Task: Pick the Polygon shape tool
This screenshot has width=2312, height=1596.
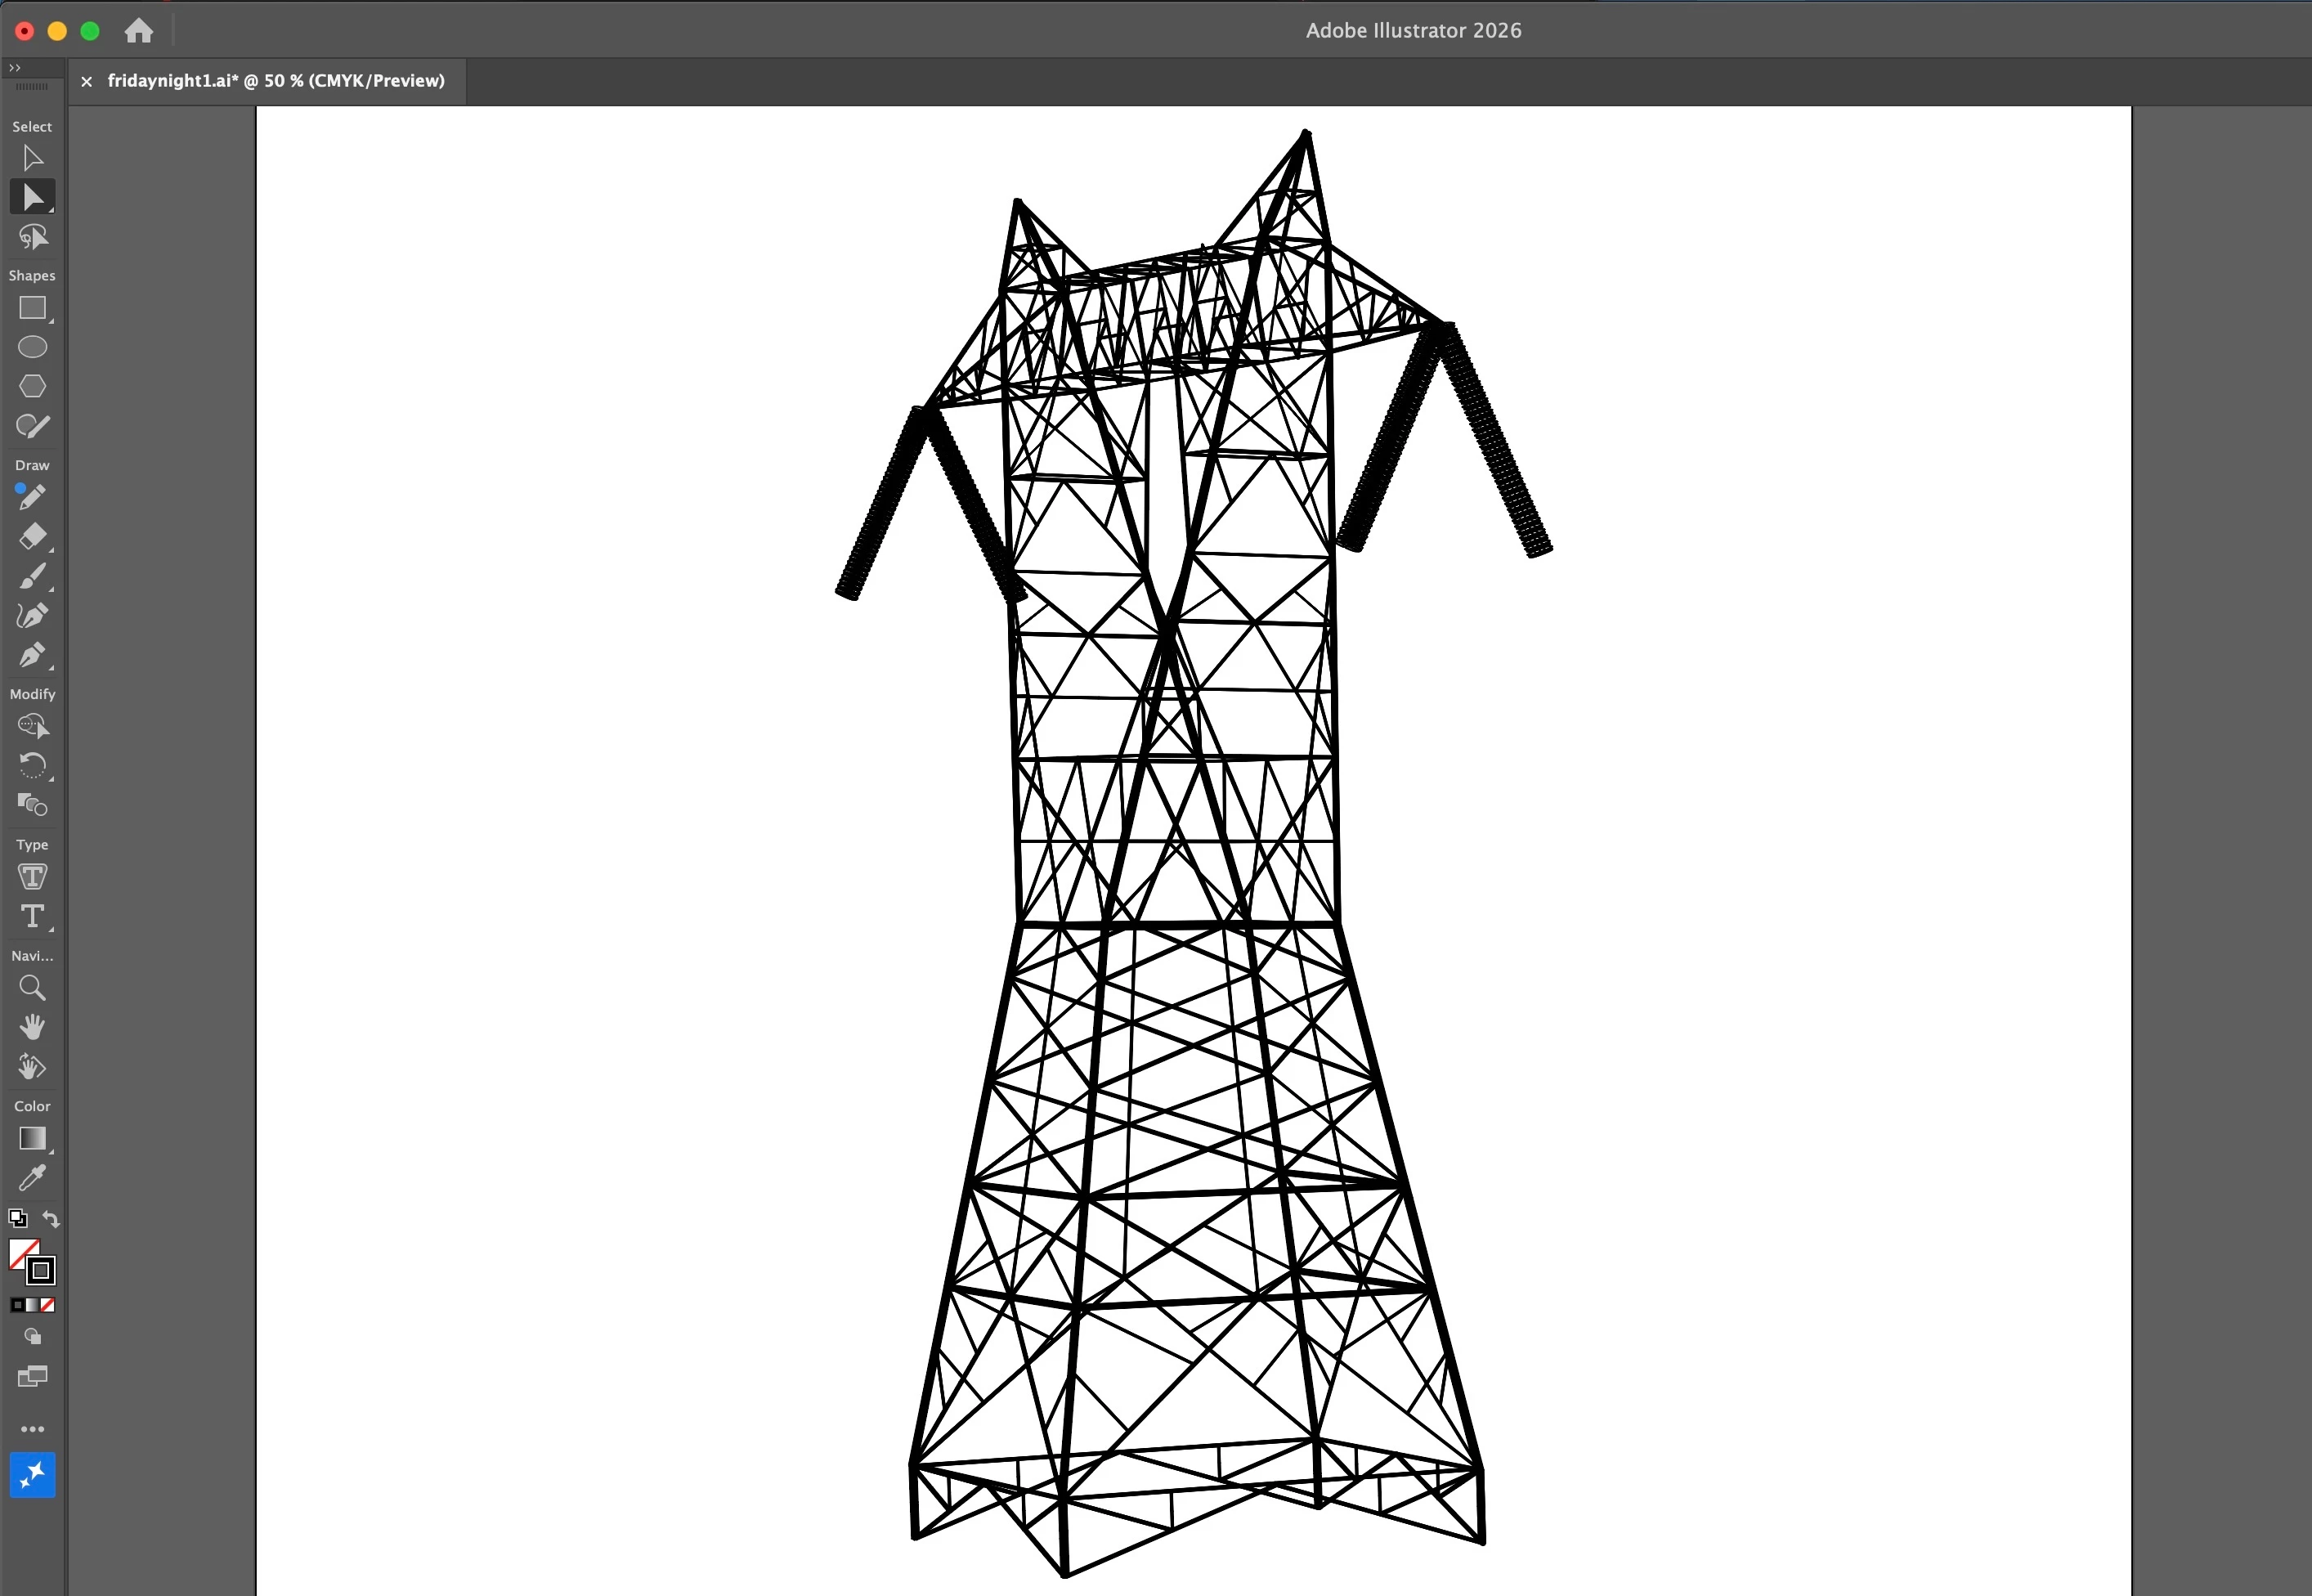Action: pyautogui.click(x=32, y=386)
